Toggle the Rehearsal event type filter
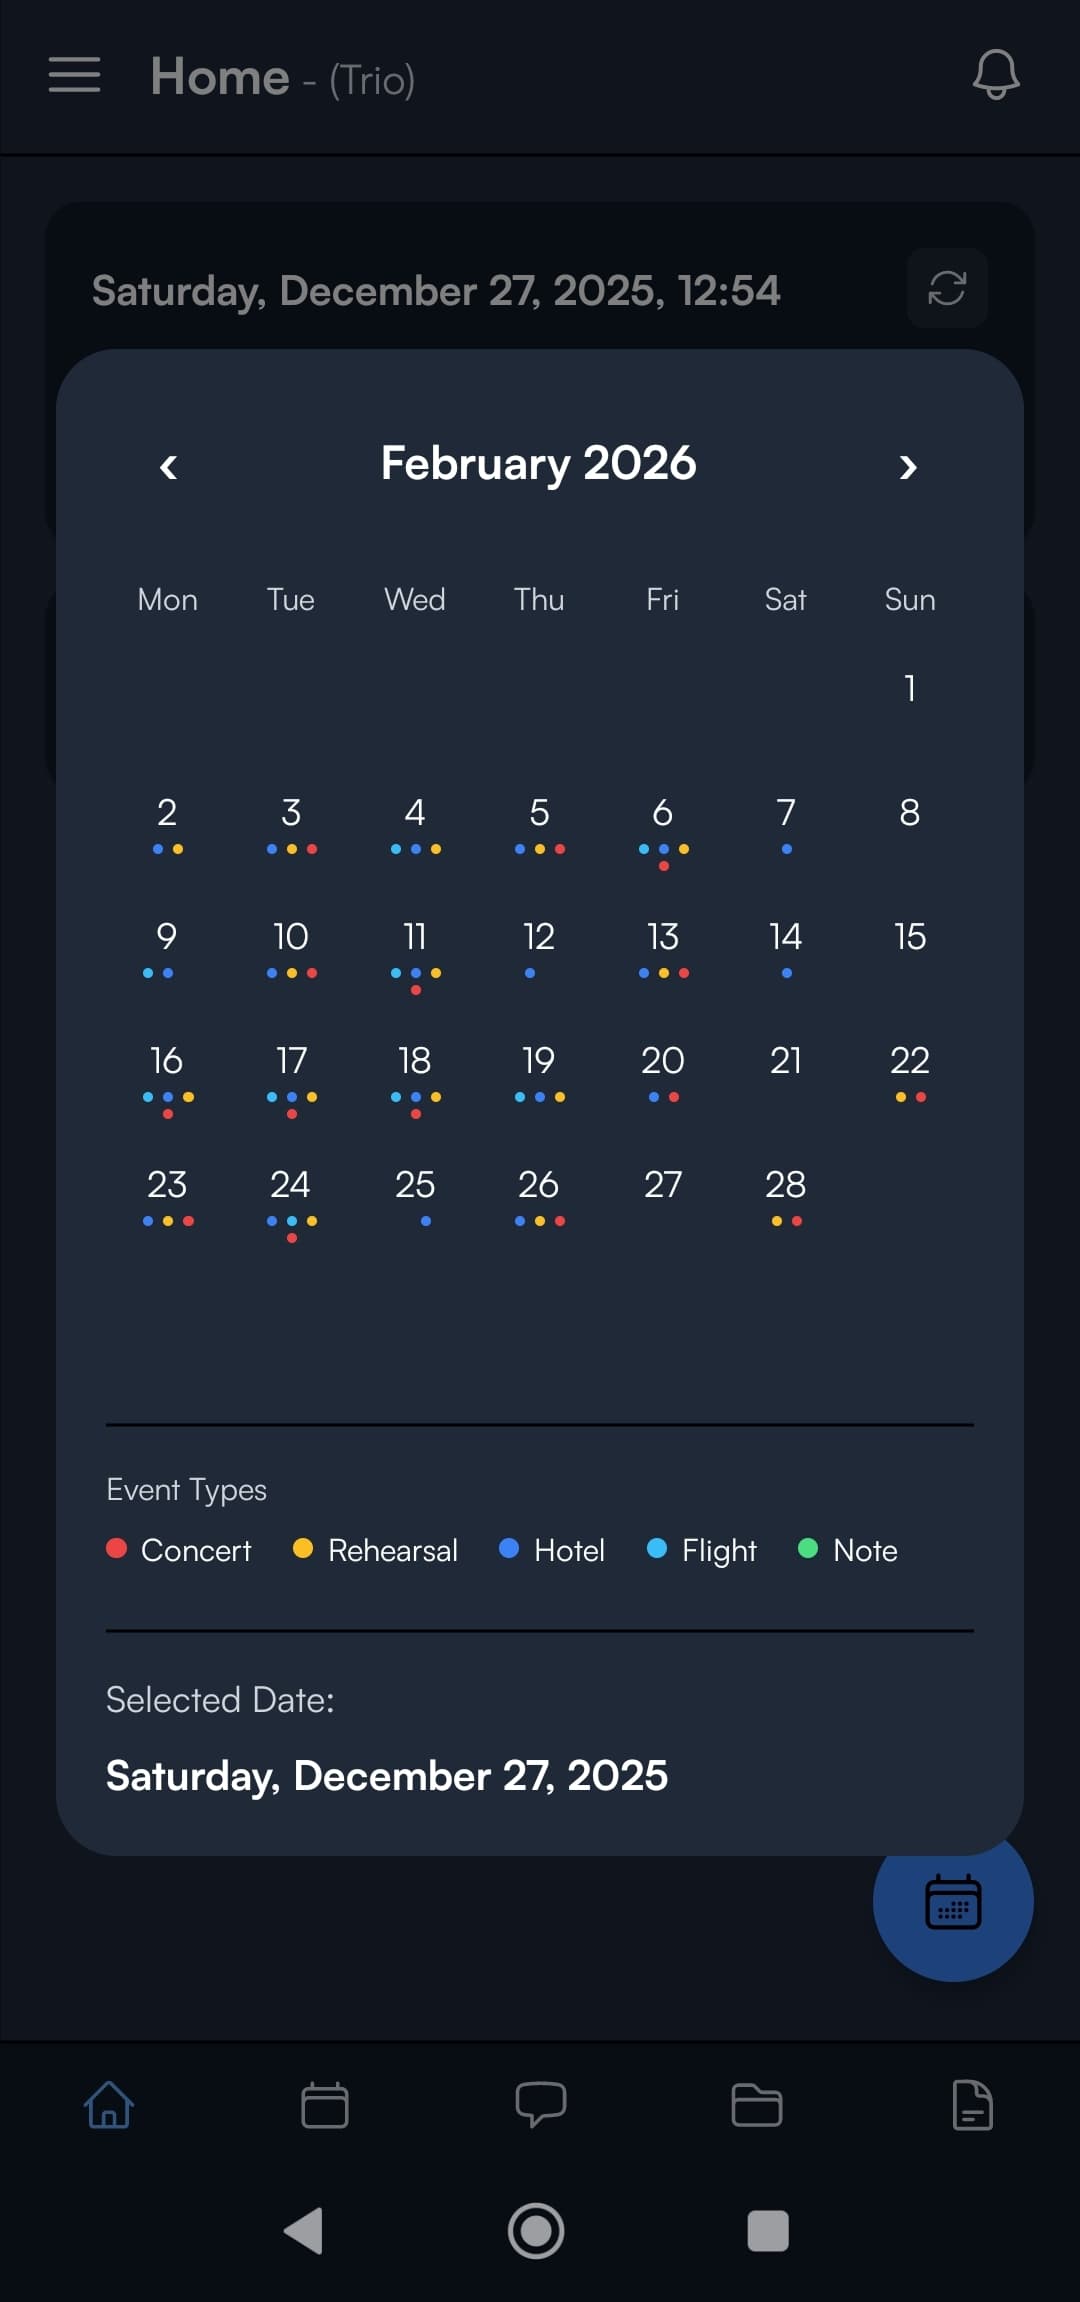The image size is (1080, 2302). click(374, 1550)
